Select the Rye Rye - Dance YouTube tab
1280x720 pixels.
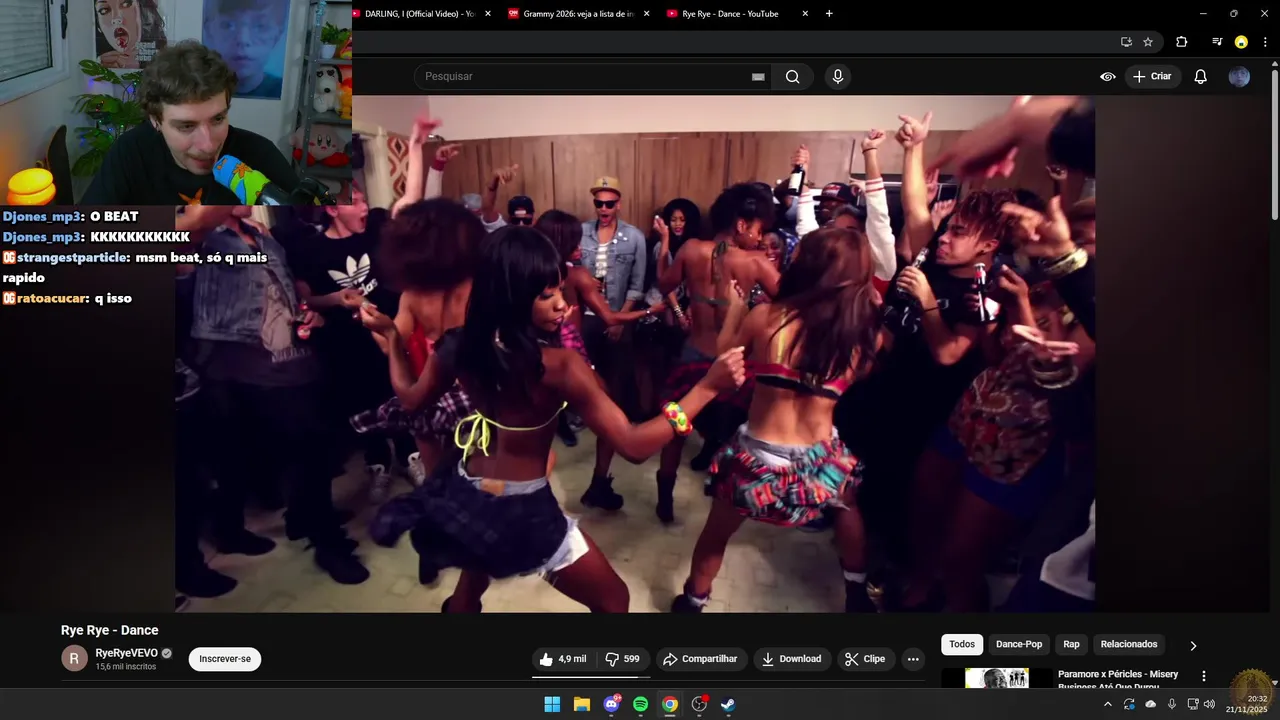click(x=735, y=14)
